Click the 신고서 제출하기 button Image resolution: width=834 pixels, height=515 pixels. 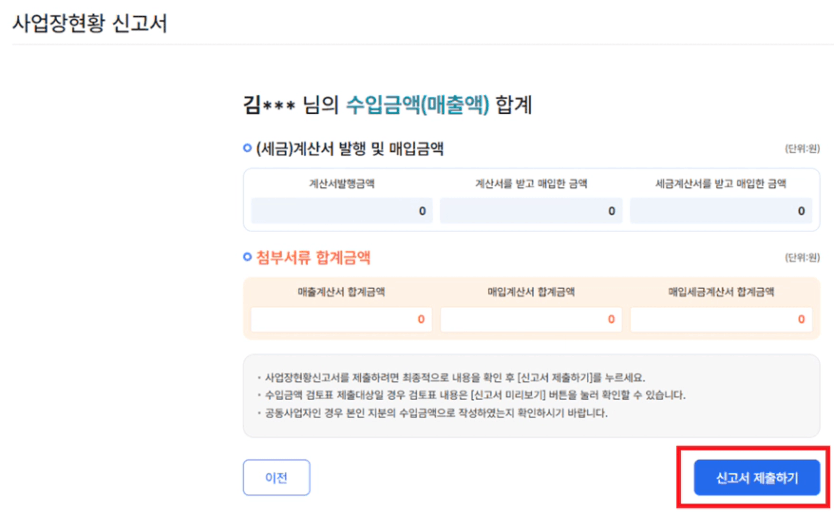click(757, 478)
